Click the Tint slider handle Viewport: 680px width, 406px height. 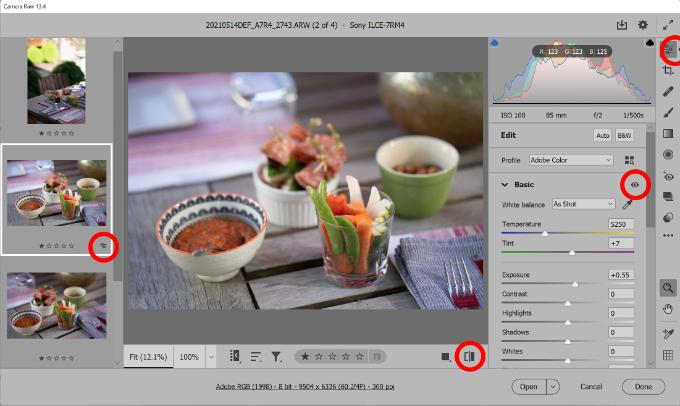[x=572, y=252]
